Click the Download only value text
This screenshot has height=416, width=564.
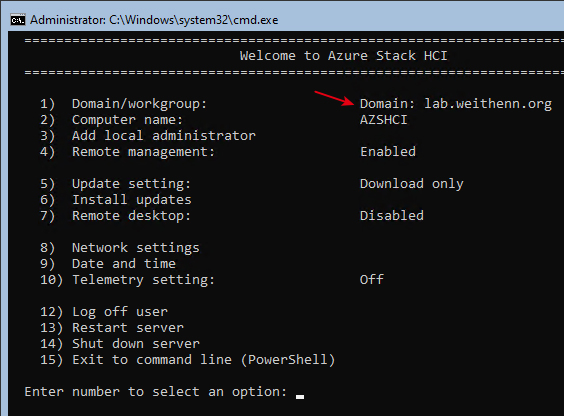click(x=411, y=184)
